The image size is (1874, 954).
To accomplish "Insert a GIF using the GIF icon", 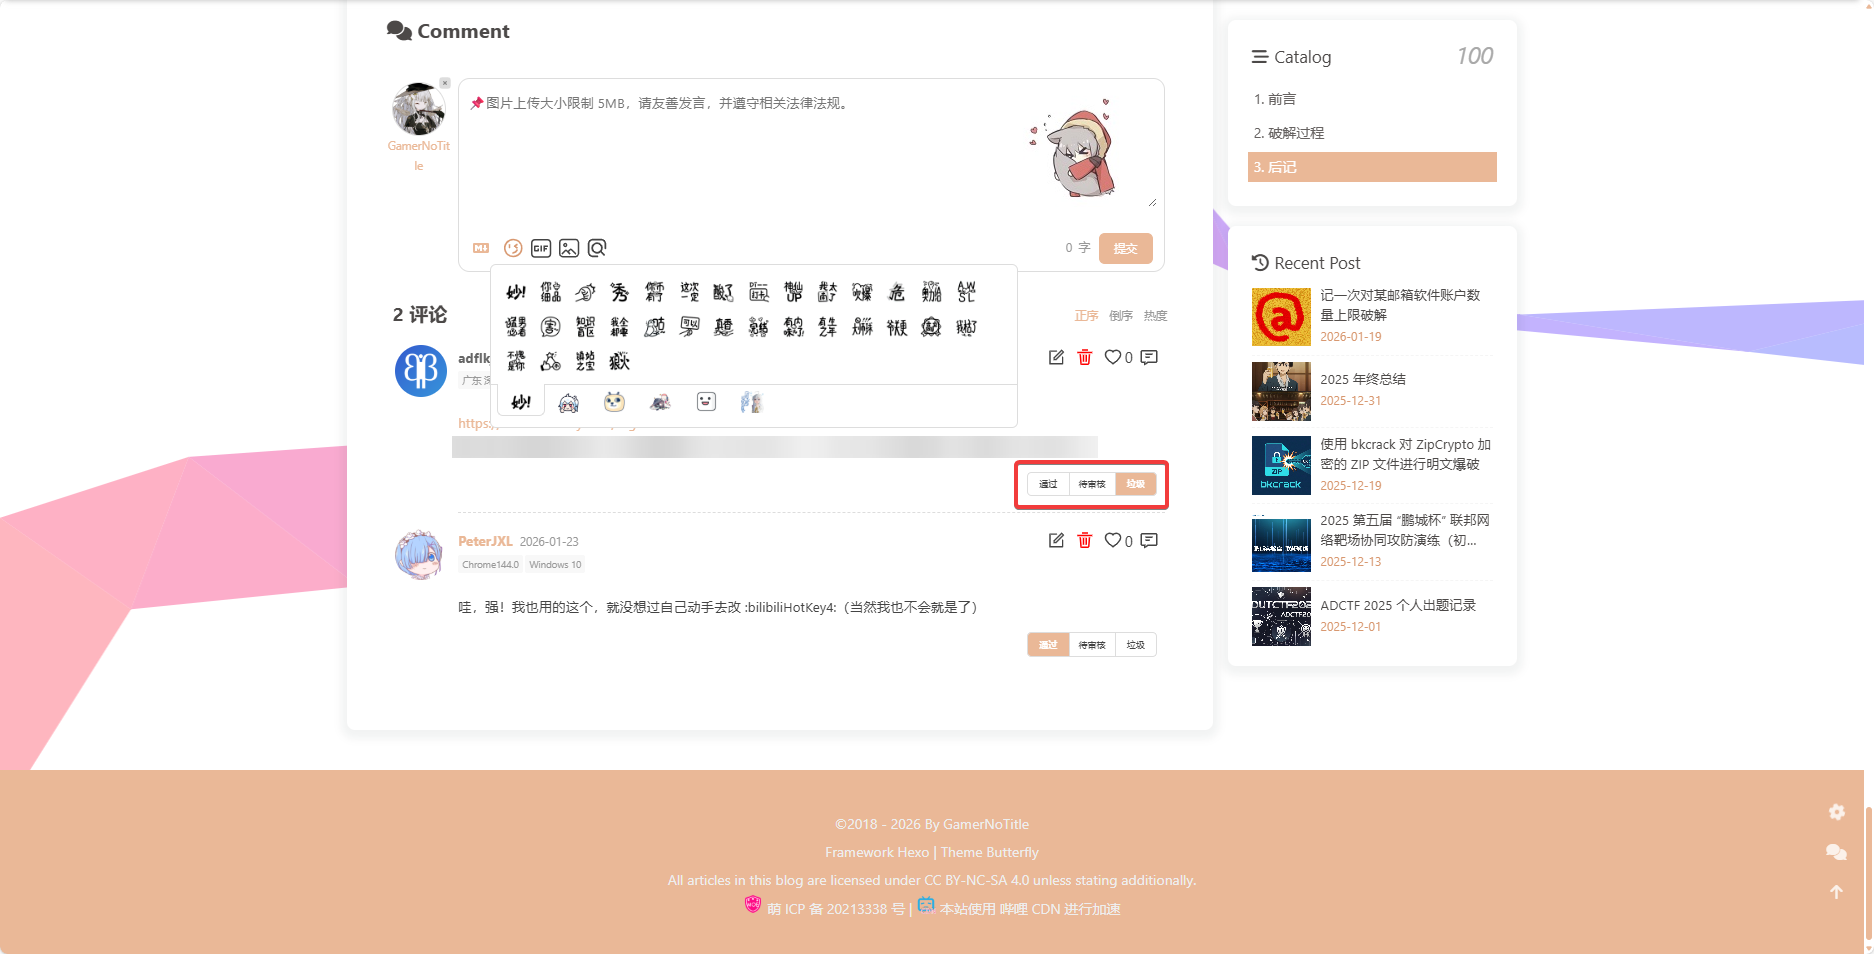I will click(x=540, y=248).
